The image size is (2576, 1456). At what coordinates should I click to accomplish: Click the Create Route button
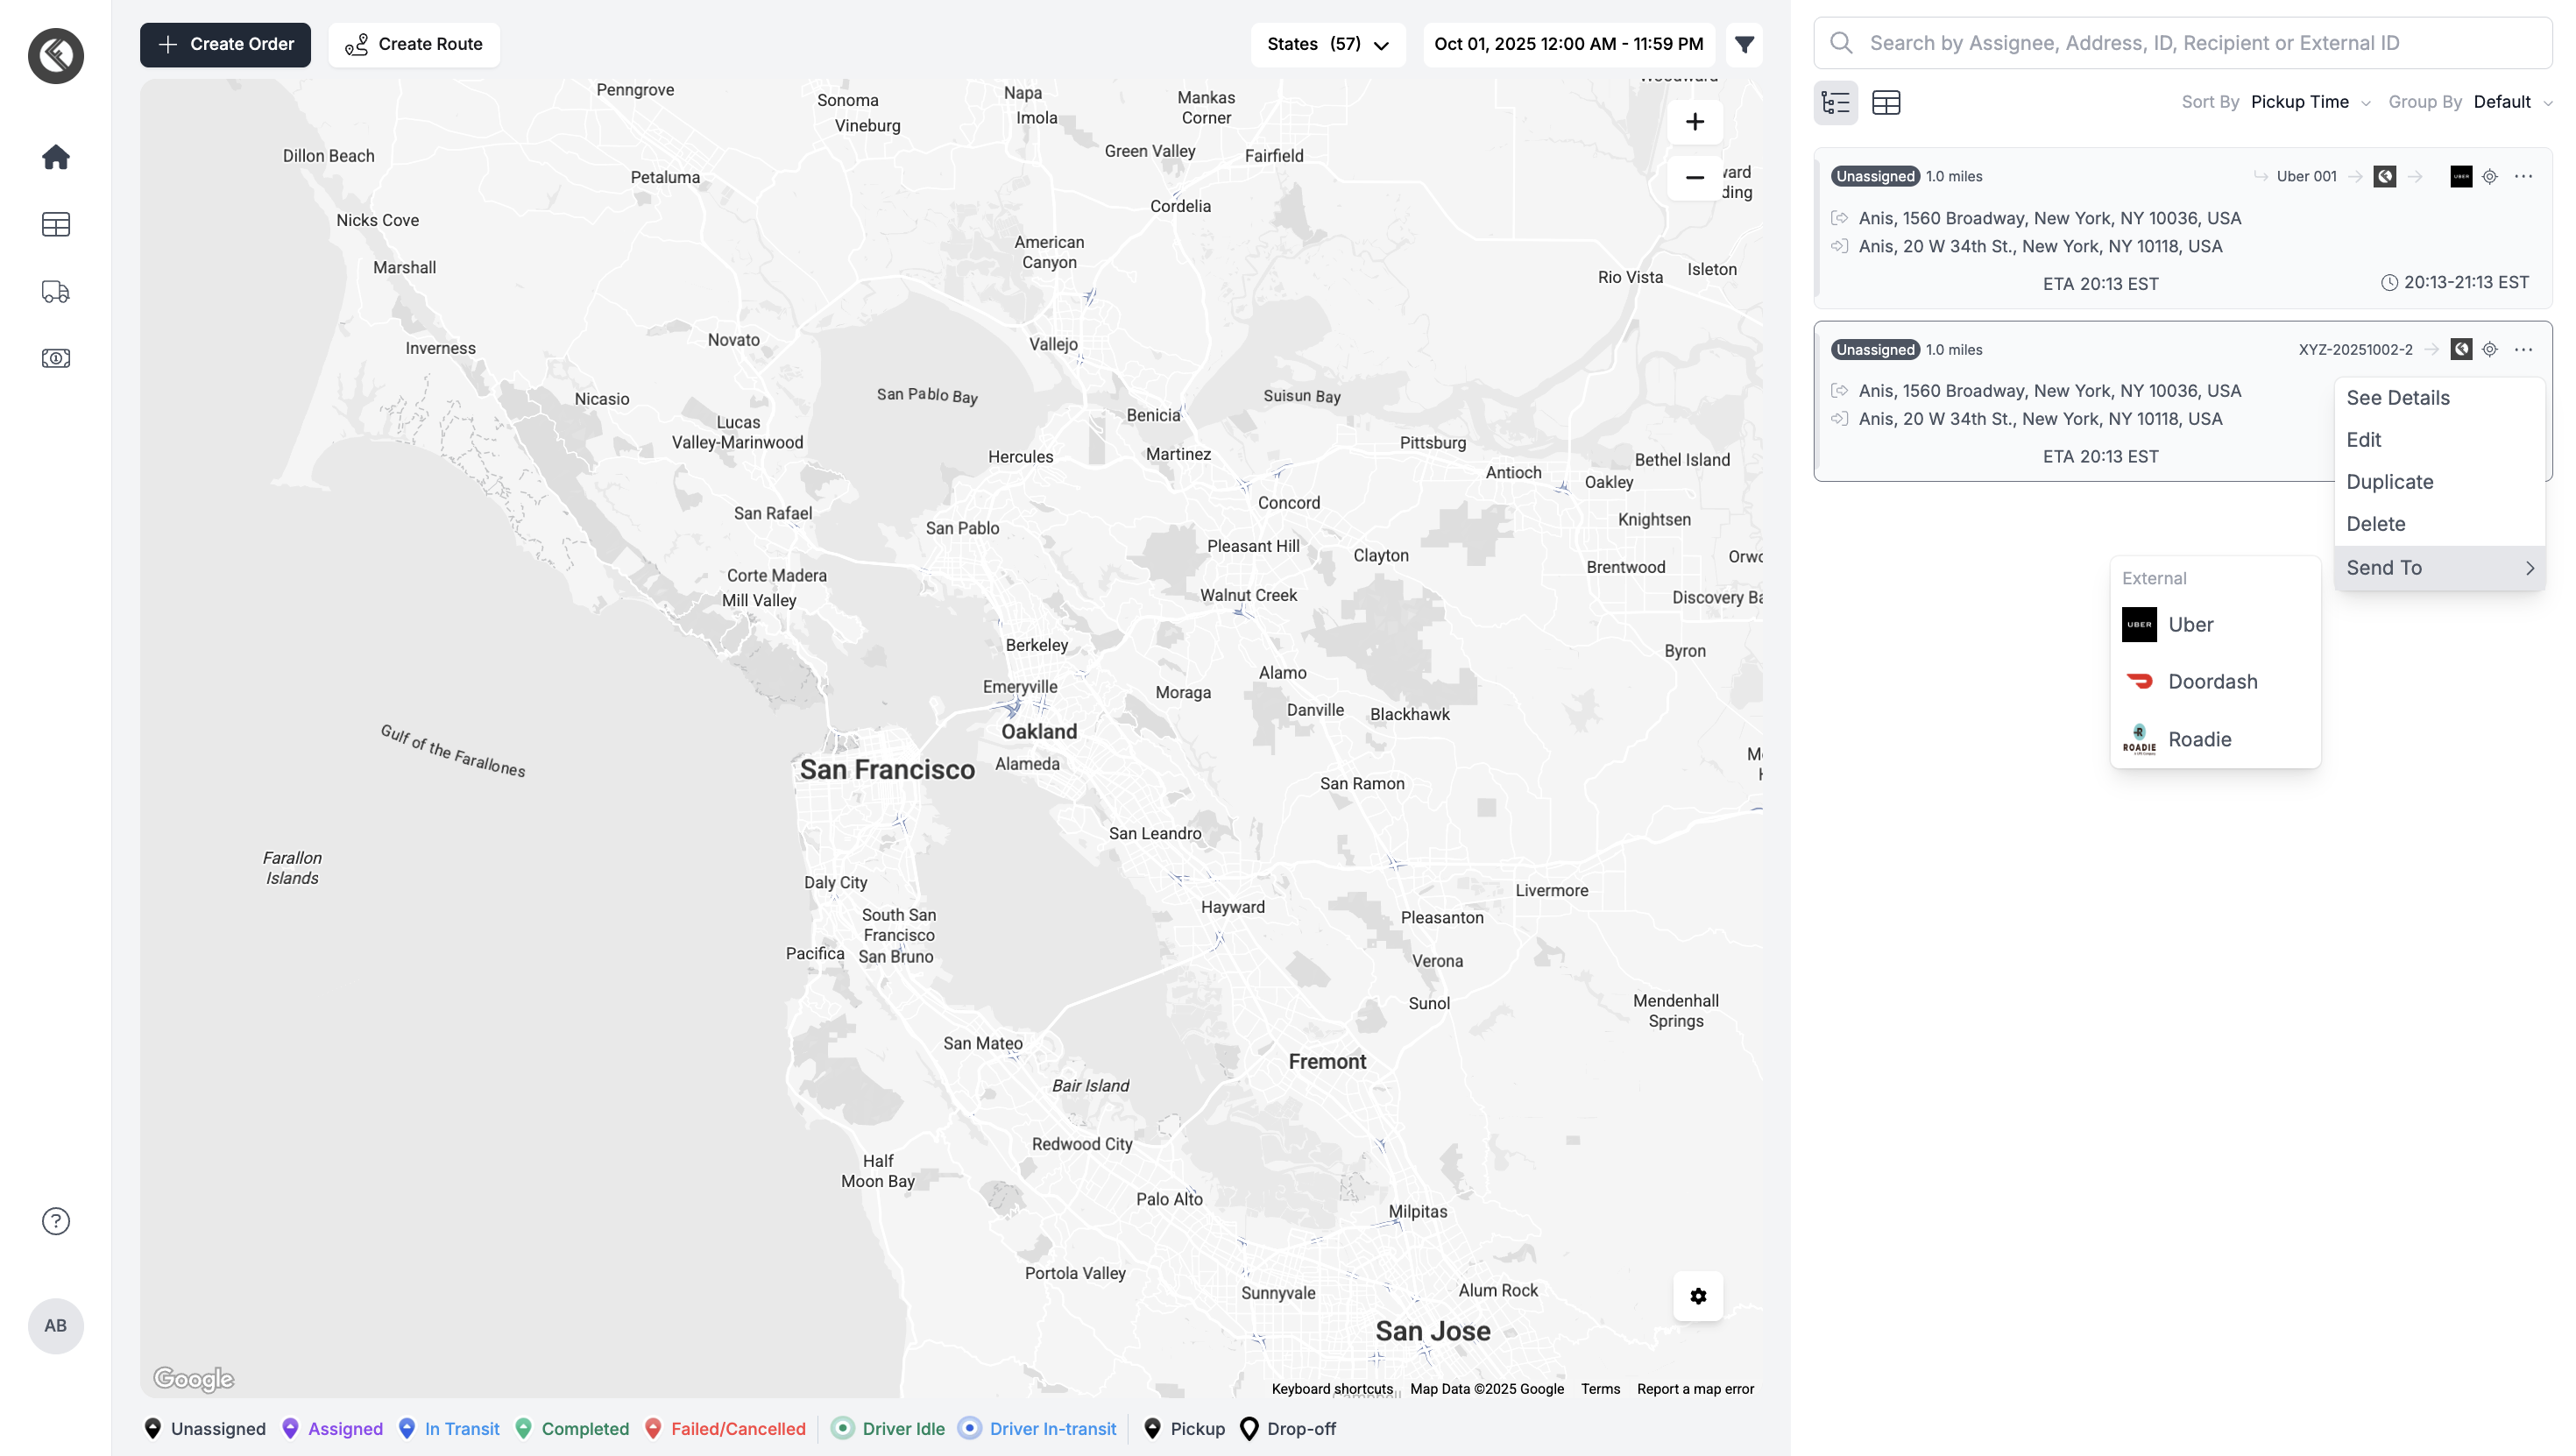[x=414, y=44]
